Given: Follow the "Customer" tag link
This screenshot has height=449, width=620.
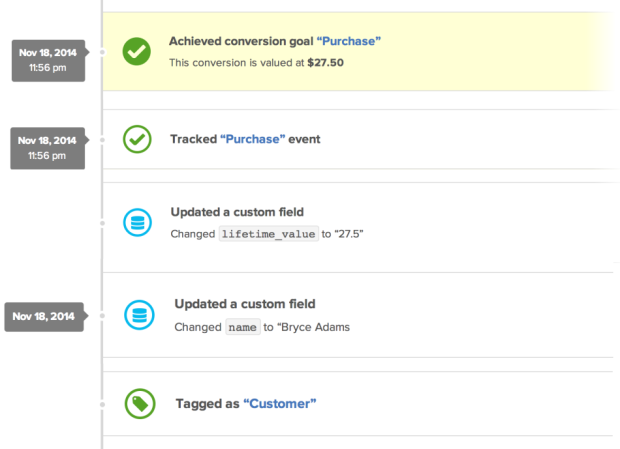Looking at the screenshot, I should click(280, 404).
